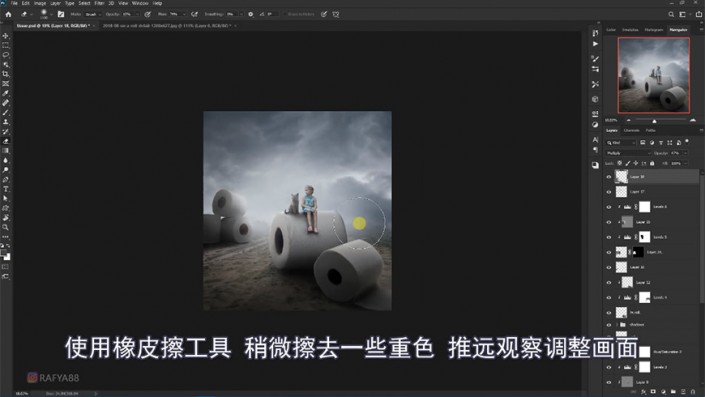The image size is (705, 397).
Task: Hide the Layer 16 layer
Action: tap(609, 267)
